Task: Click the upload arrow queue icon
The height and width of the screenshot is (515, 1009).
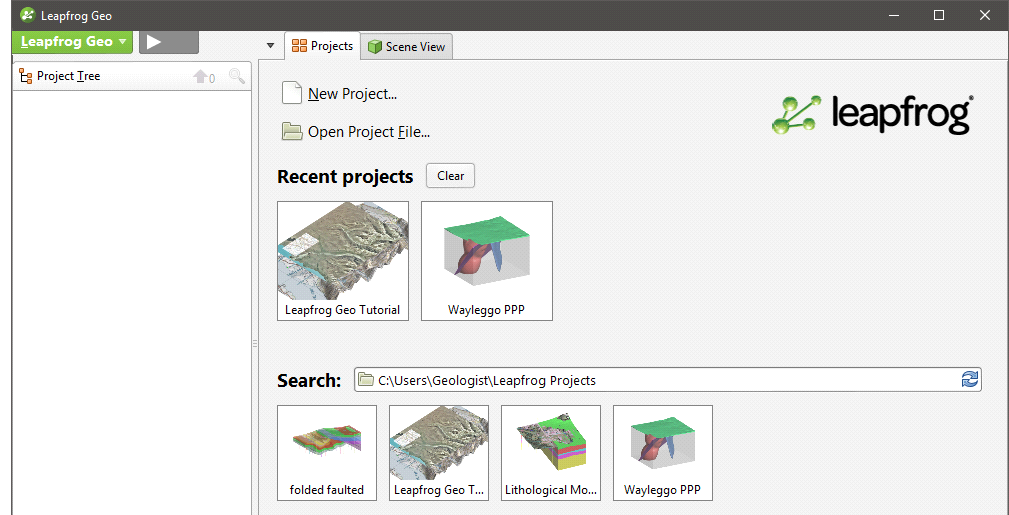Action: click(204, 77)
